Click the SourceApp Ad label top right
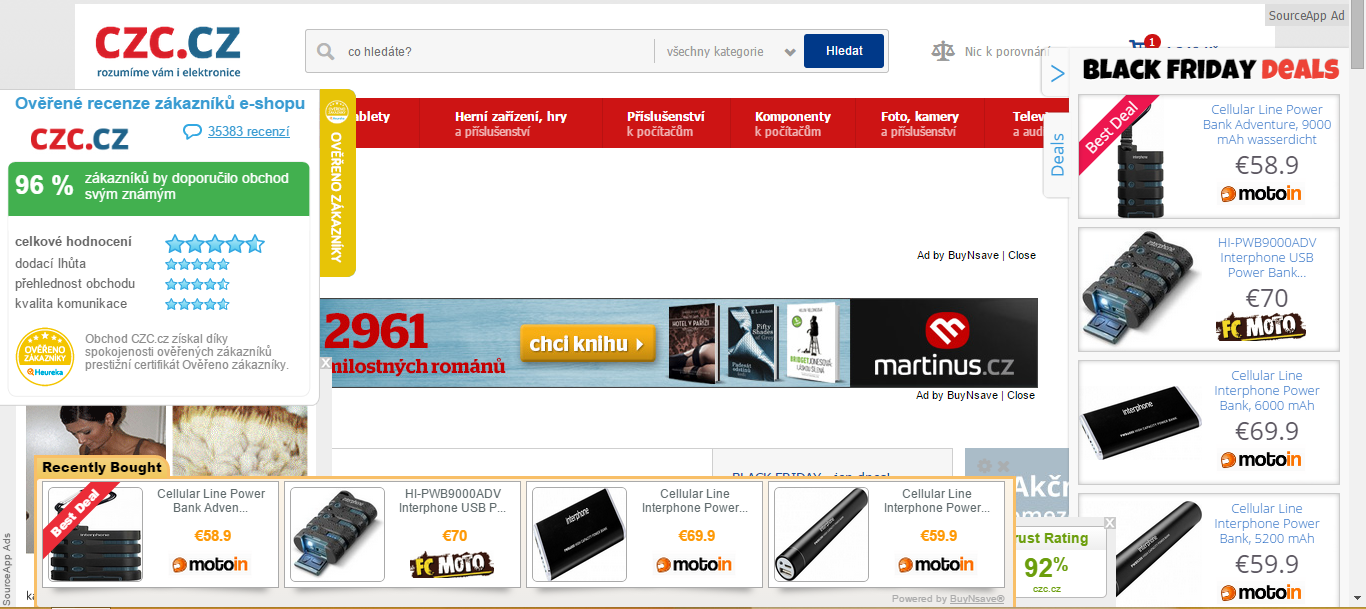 (1306, 15)
